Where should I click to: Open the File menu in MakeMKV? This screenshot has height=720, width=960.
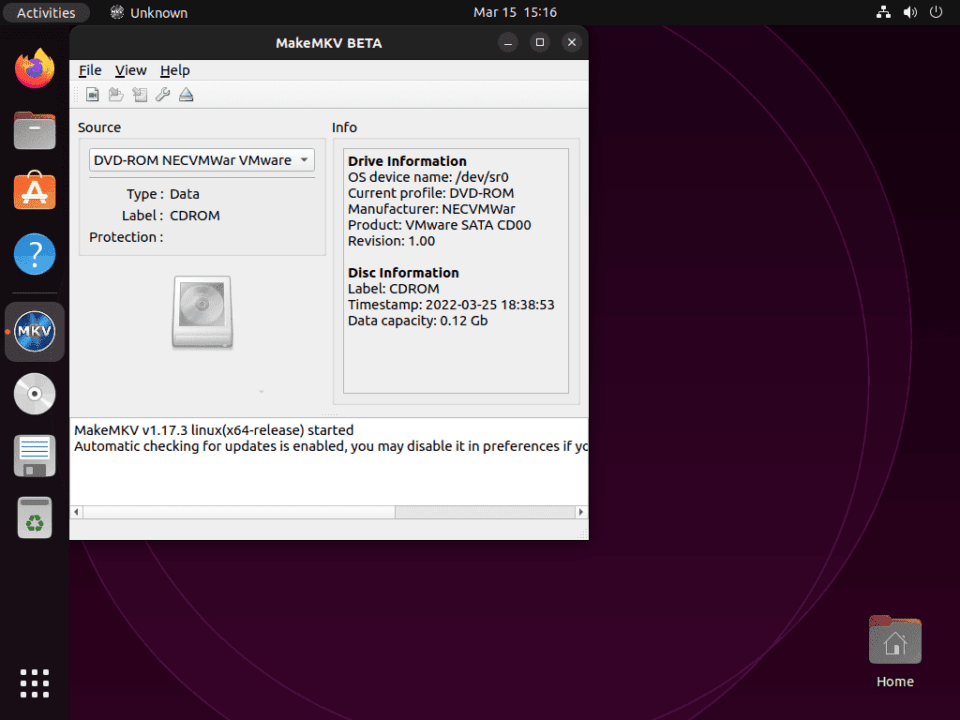pos(89,70)
